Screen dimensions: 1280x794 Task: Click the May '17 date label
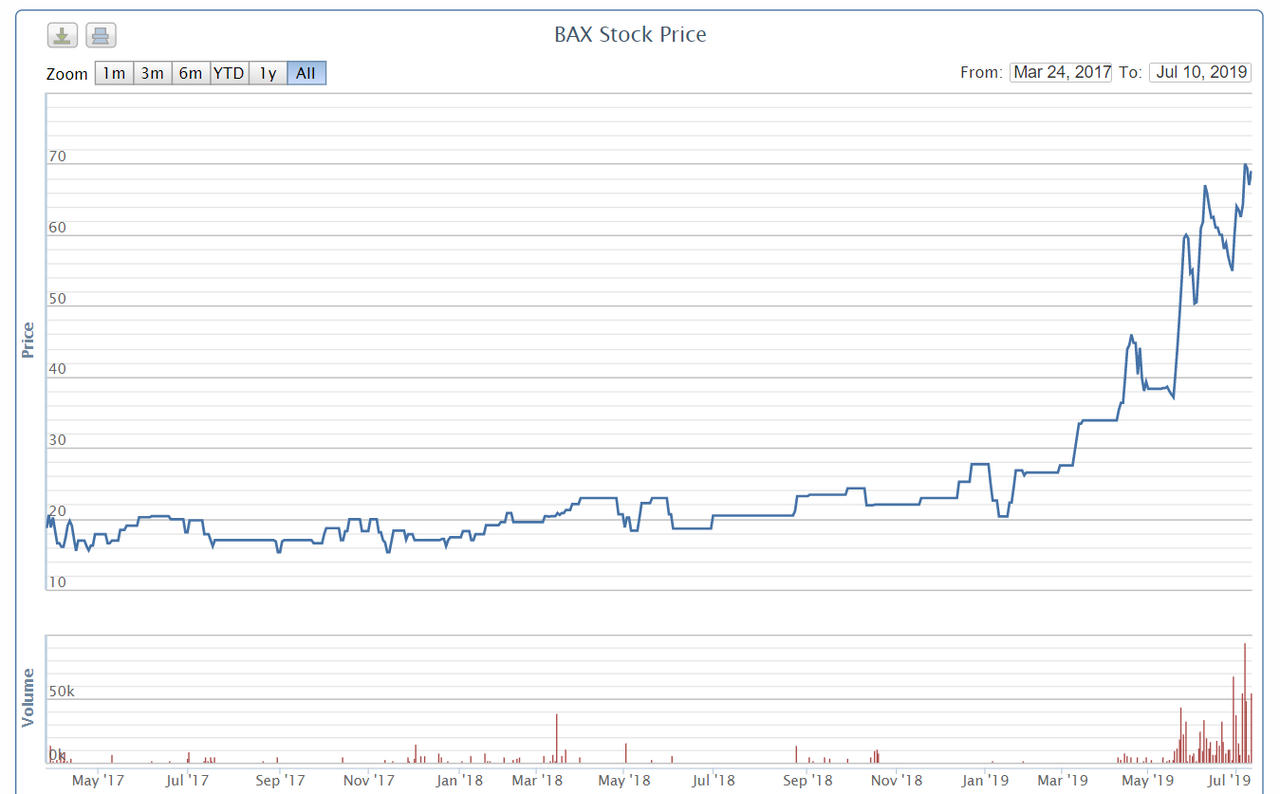pos(99,779)
